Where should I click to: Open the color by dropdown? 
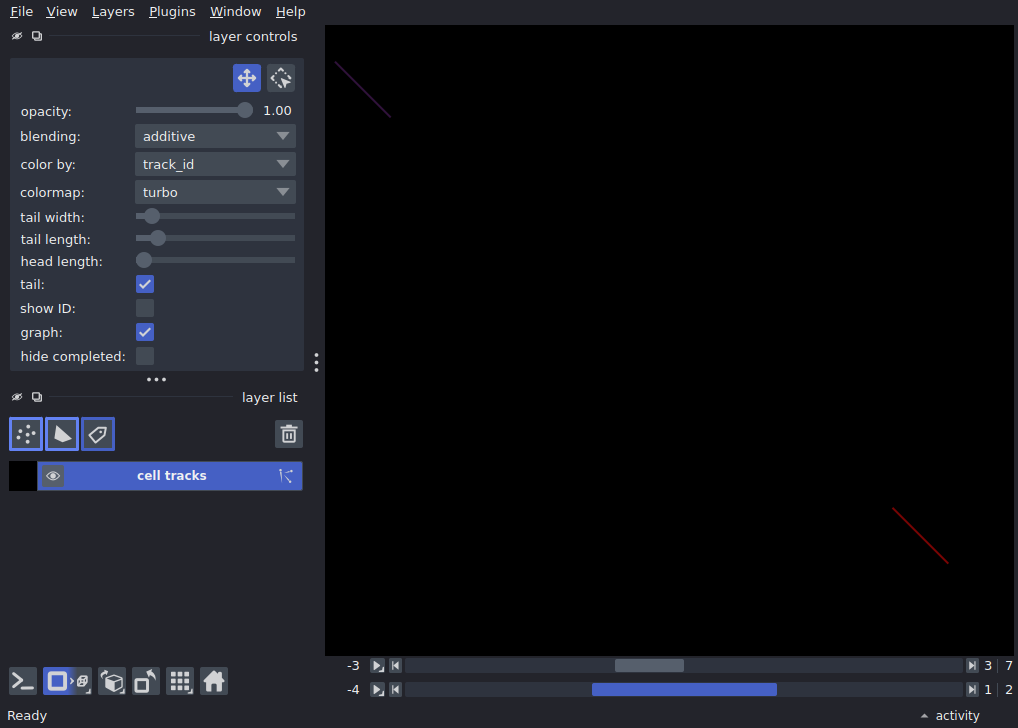(x=216, y=164)
